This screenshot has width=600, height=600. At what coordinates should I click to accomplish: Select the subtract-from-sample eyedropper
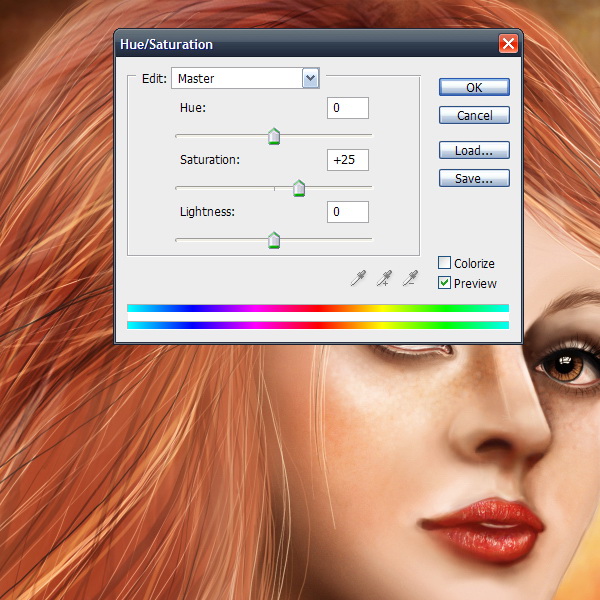point(410,278)
